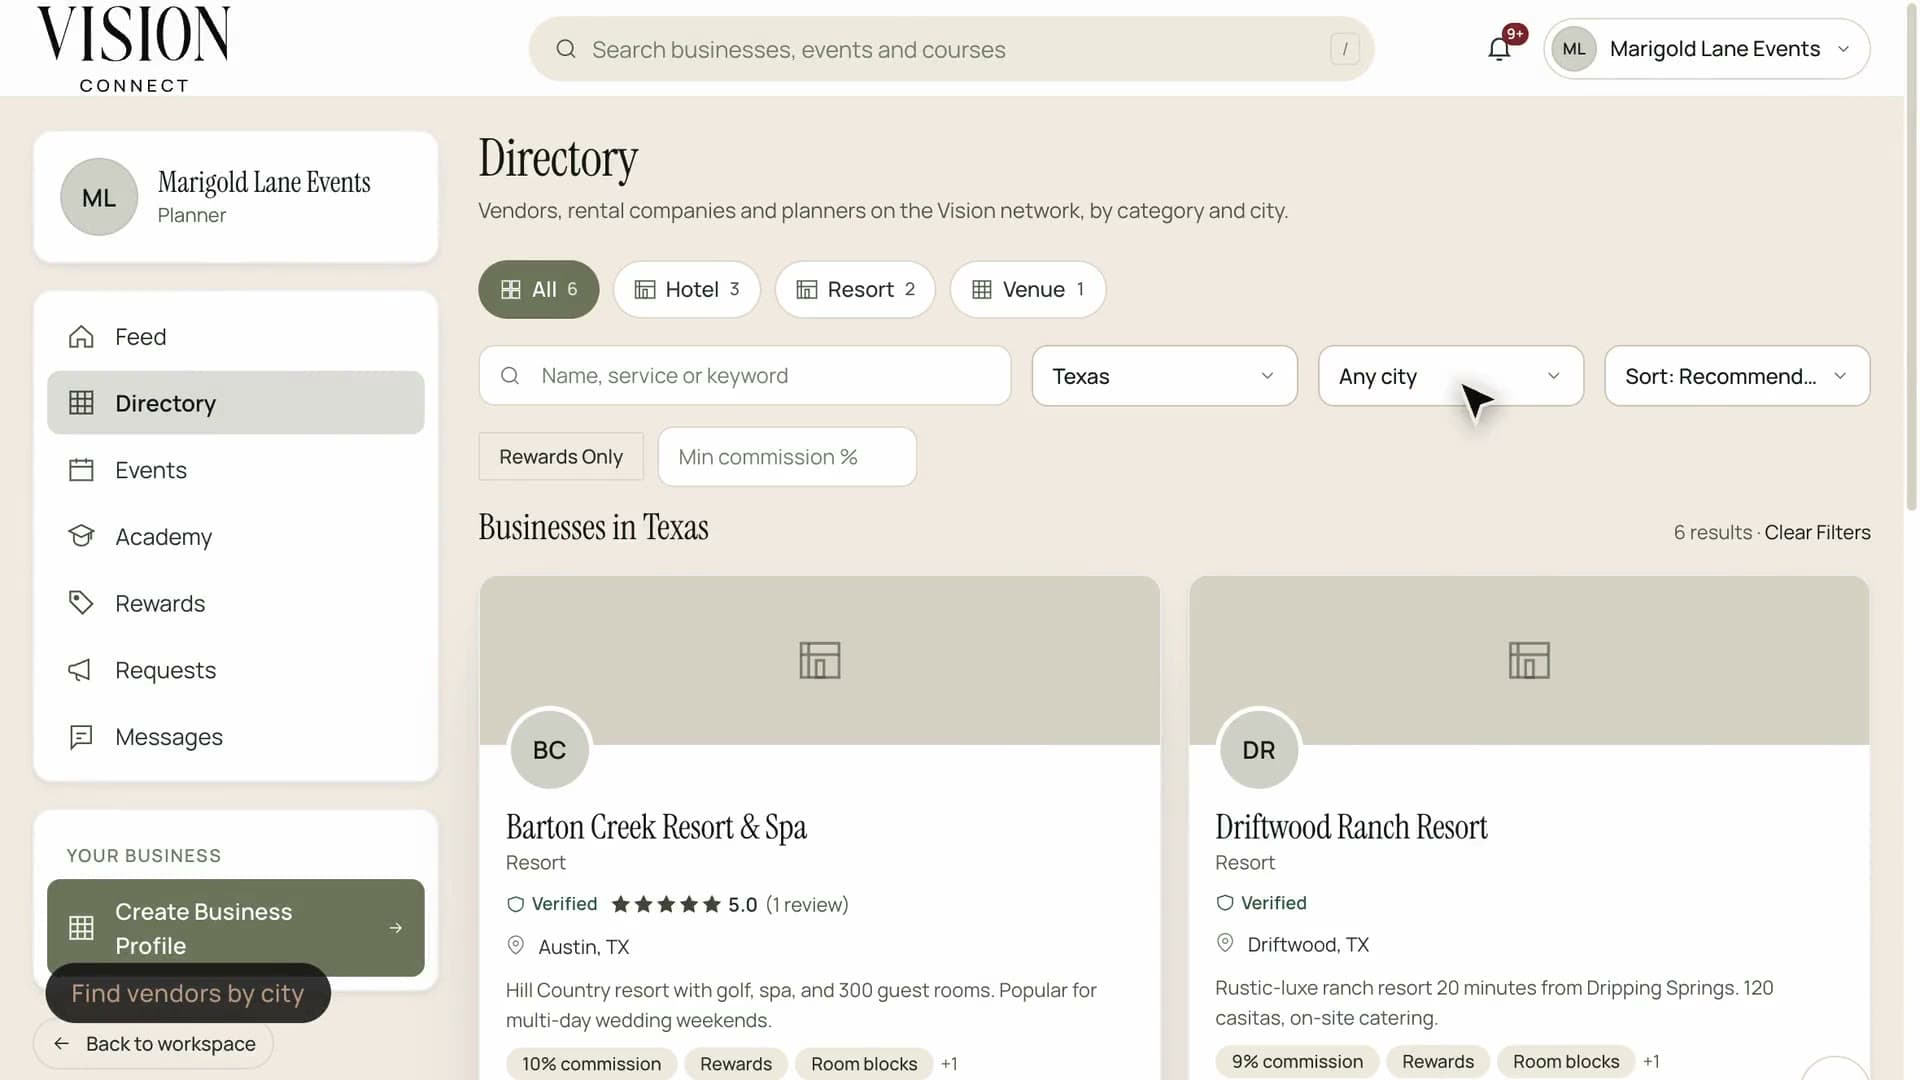The width and height of the screenshot is (1920, 1080).
Task: Open the Driftwood Ranch Resort title
Action: [1351, 827]
